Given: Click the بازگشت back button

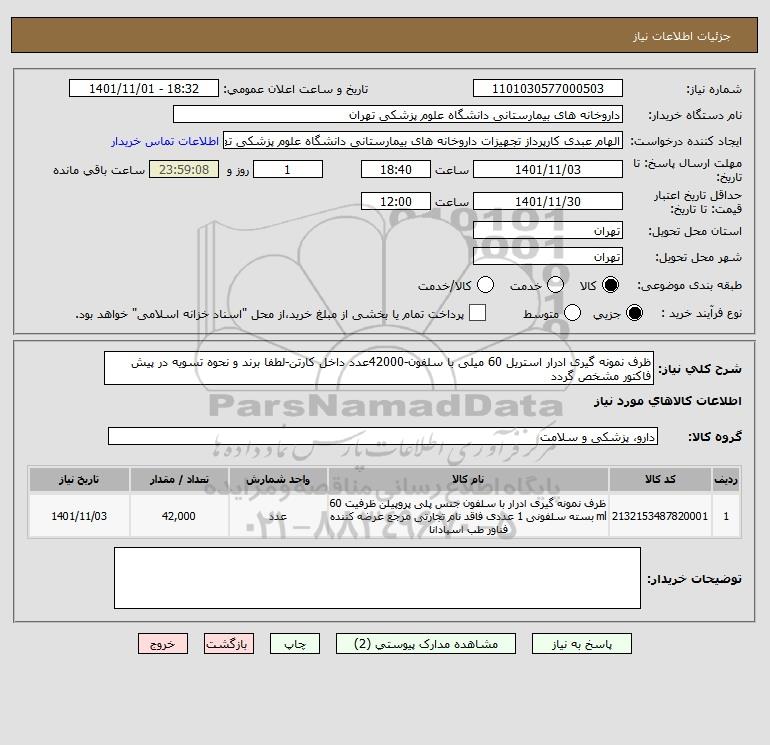Looking at the screenshot, I should point(229,644).
